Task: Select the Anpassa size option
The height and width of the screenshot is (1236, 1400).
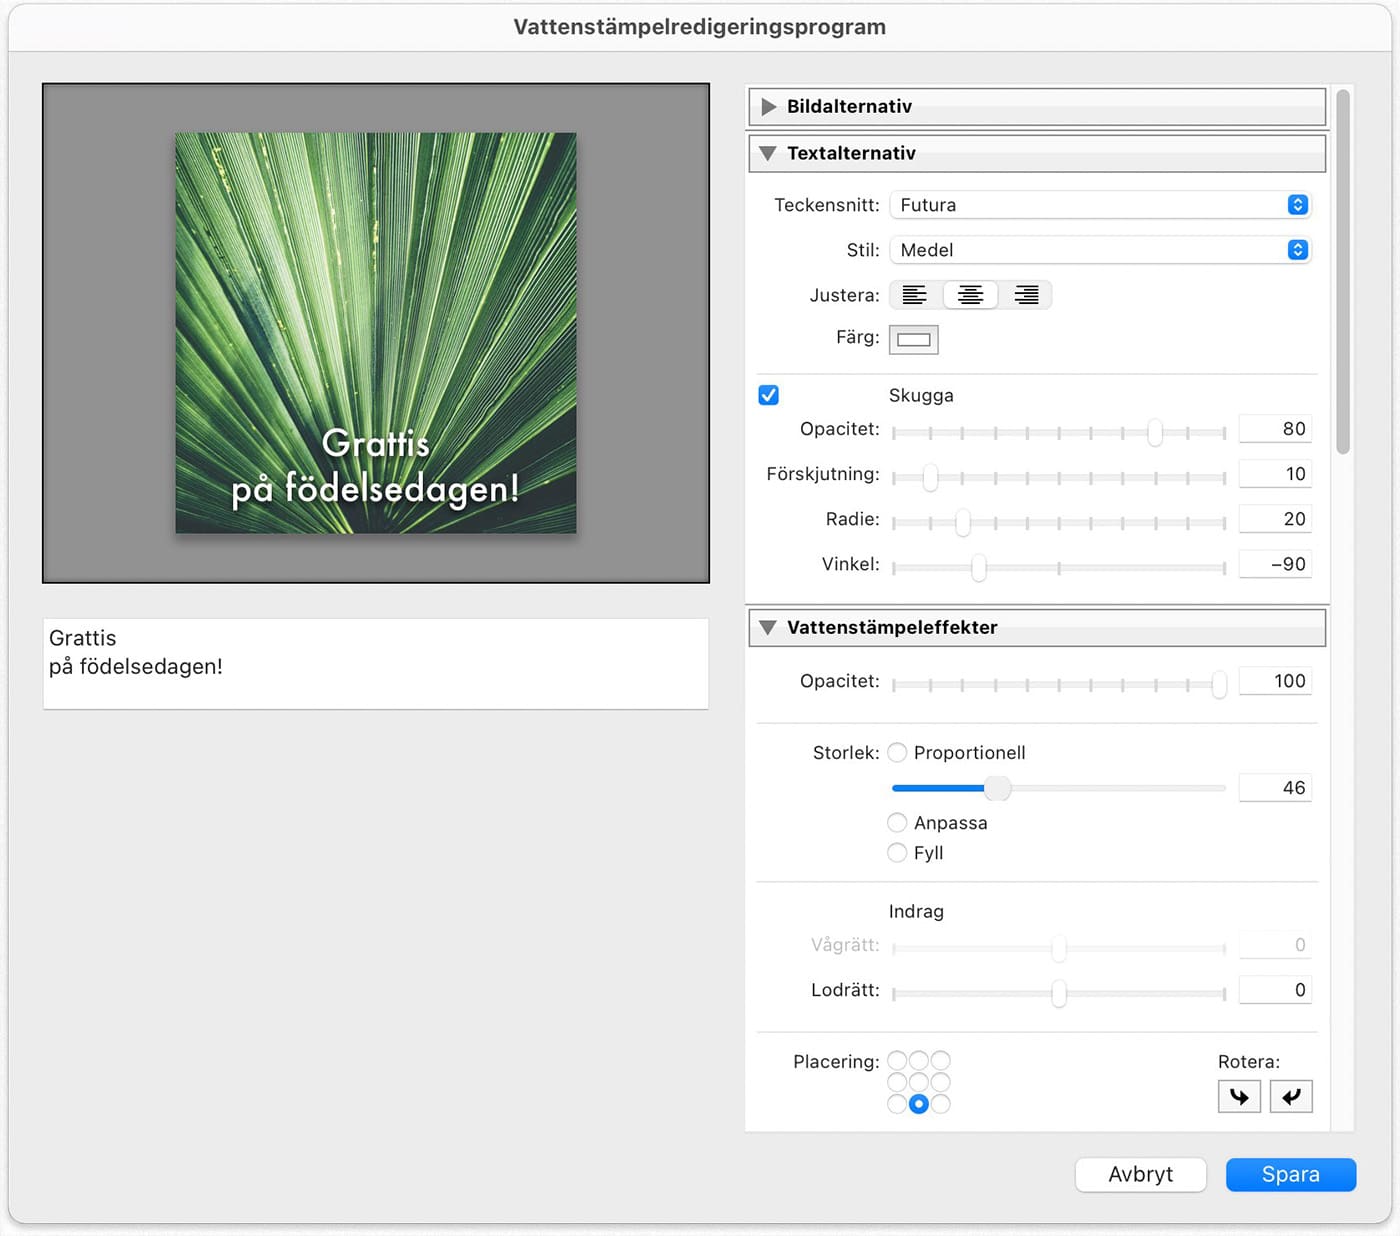Action: (897, 822)
